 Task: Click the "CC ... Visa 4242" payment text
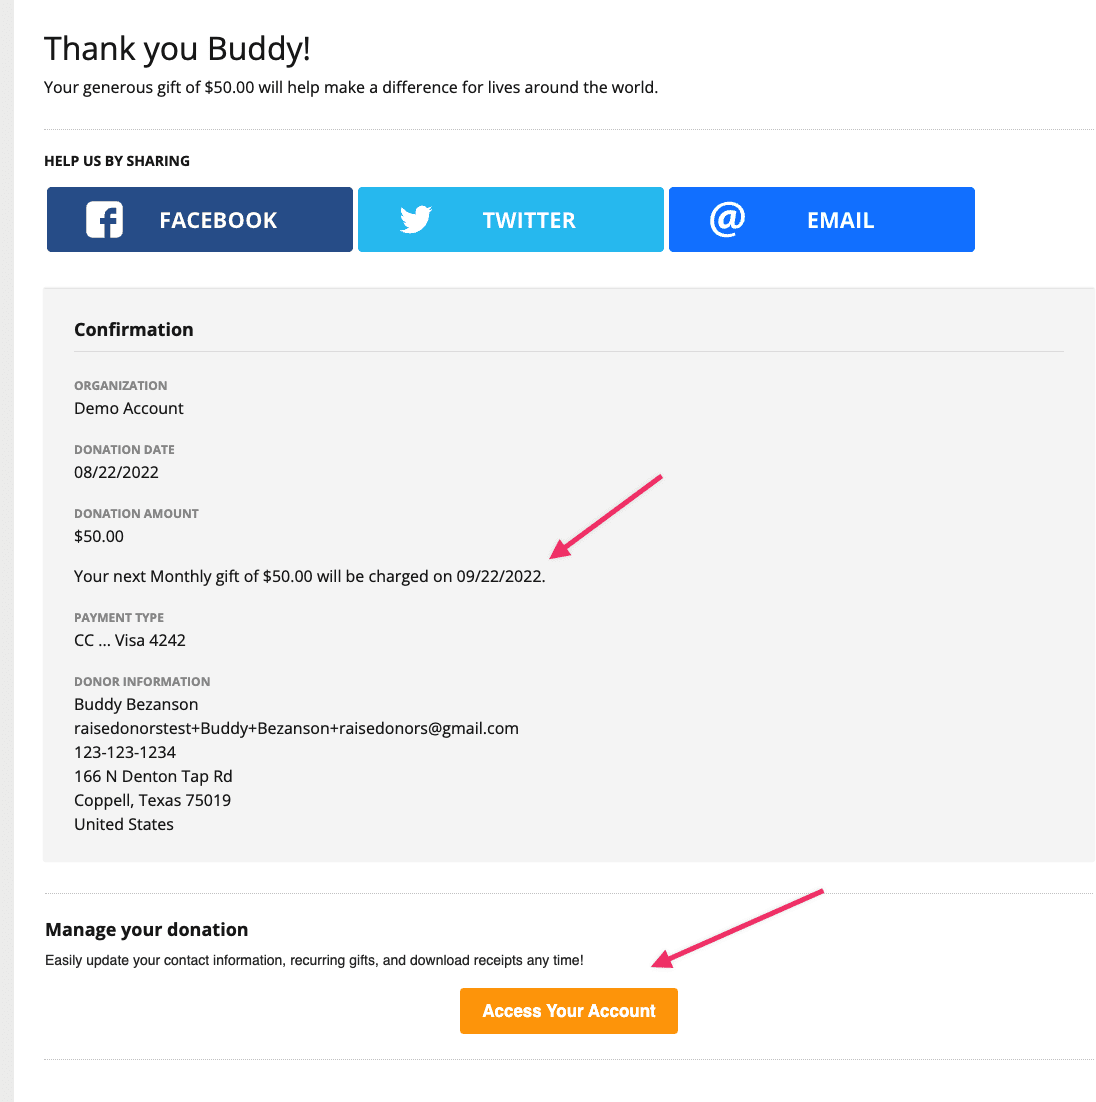[130, 640]
